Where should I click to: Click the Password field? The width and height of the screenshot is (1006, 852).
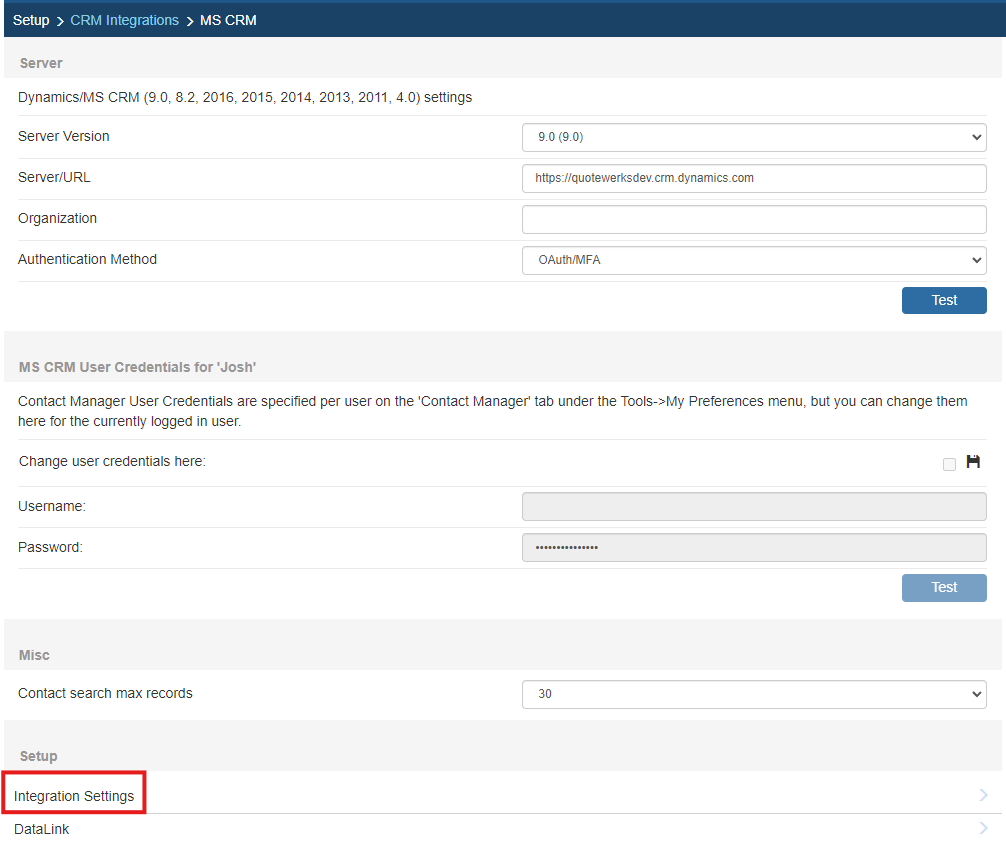coord(754,548)
